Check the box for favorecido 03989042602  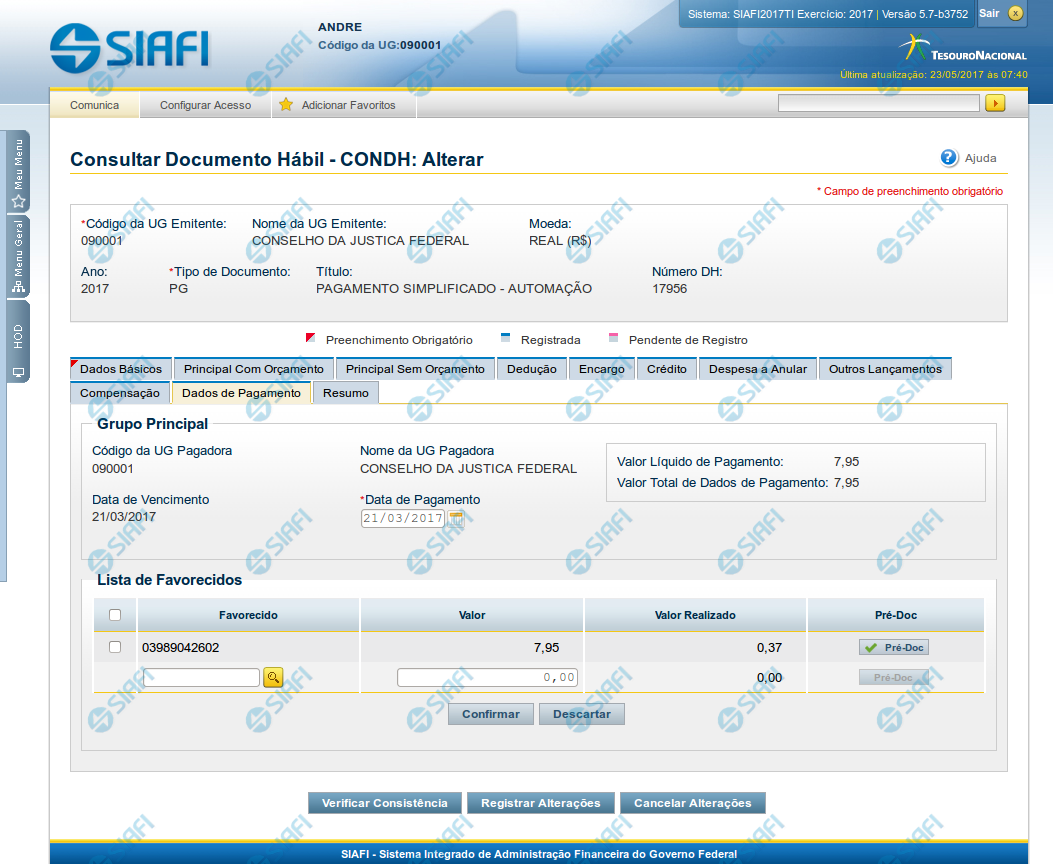(115, 647)
